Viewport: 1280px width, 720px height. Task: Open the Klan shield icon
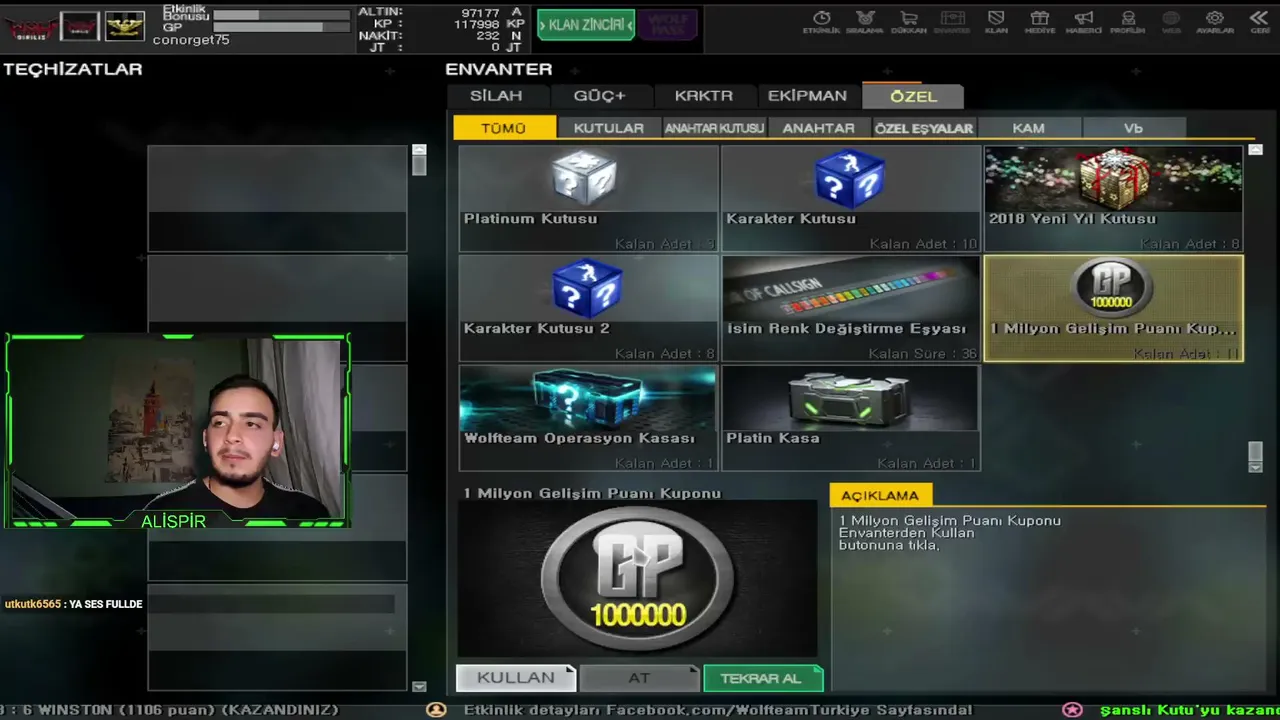click(x=996, y=22)
